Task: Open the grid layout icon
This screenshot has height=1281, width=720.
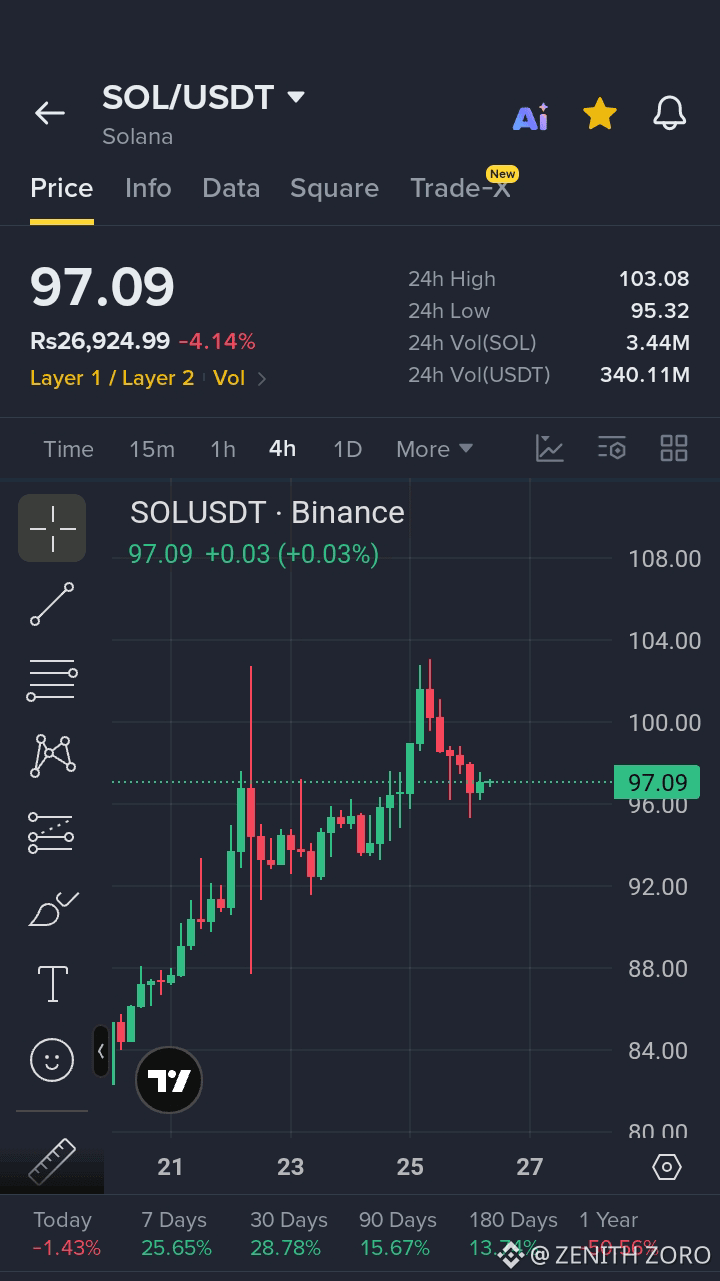Action: click(674, 448)
